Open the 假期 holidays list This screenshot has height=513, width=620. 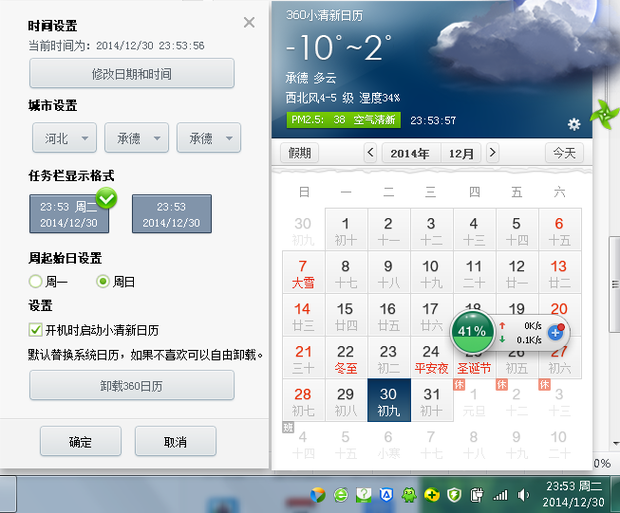pos(299,153)
